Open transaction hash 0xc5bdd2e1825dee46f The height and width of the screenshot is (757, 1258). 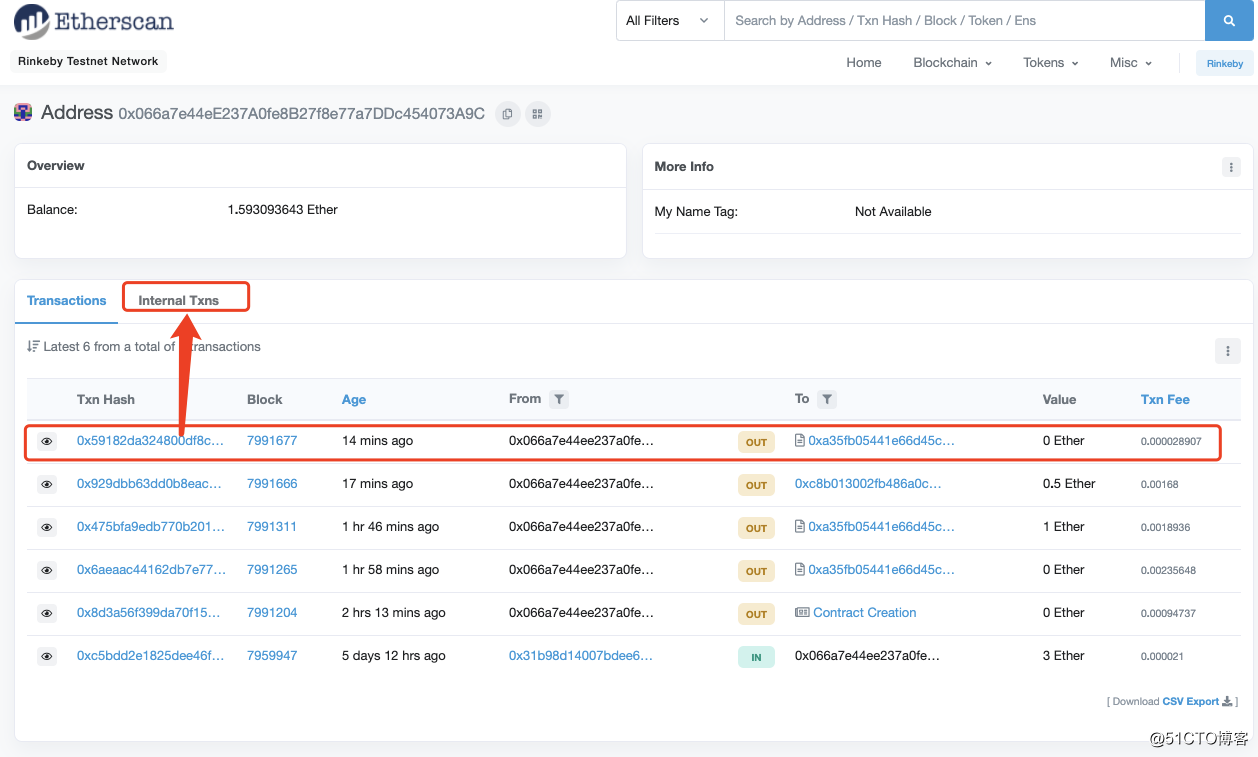[x=151, y=655]
